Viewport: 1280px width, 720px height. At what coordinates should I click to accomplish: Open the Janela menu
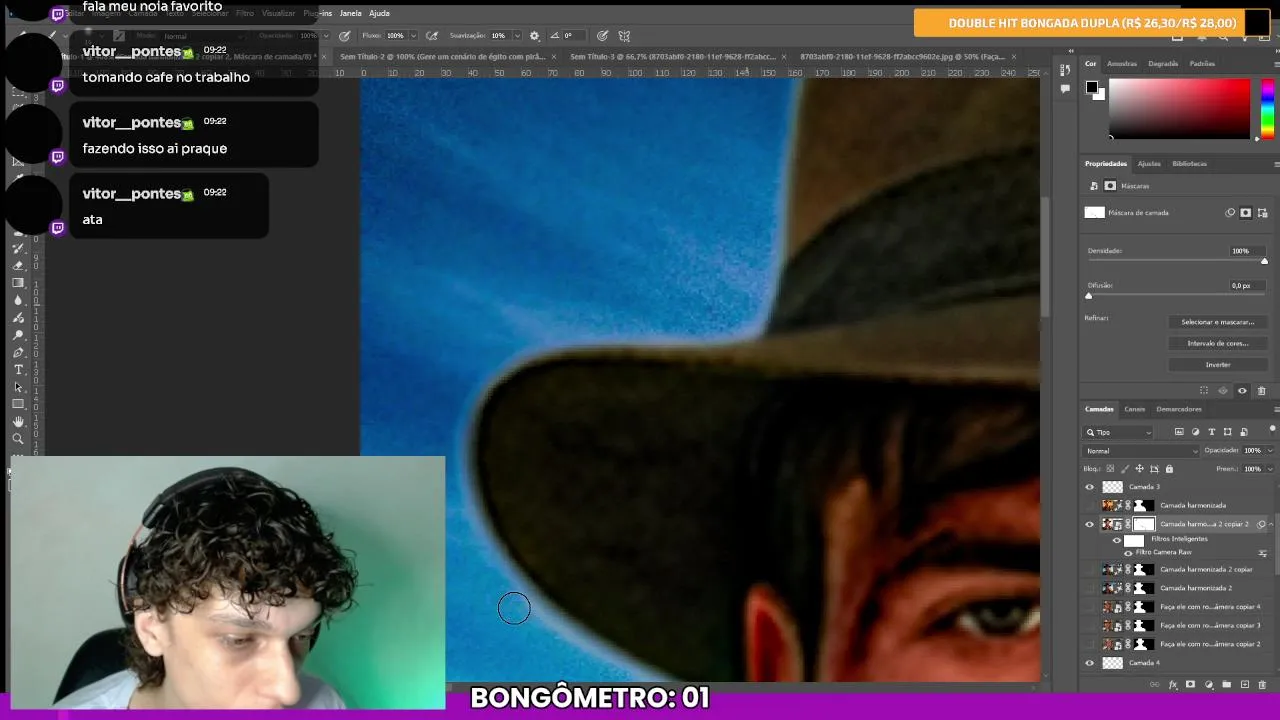point(350,14)
